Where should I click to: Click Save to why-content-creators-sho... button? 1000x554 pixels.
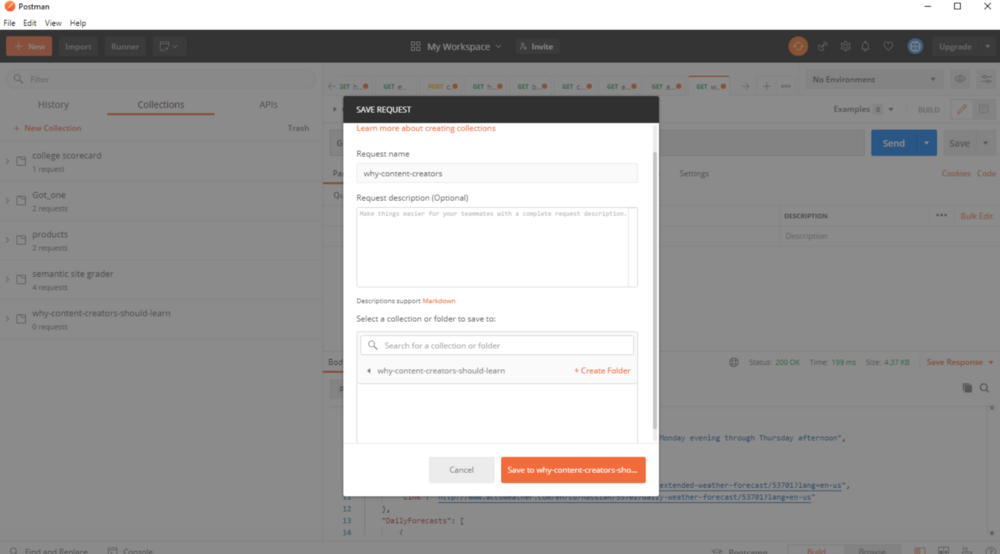pyautogui.click(x=573, y=470)
